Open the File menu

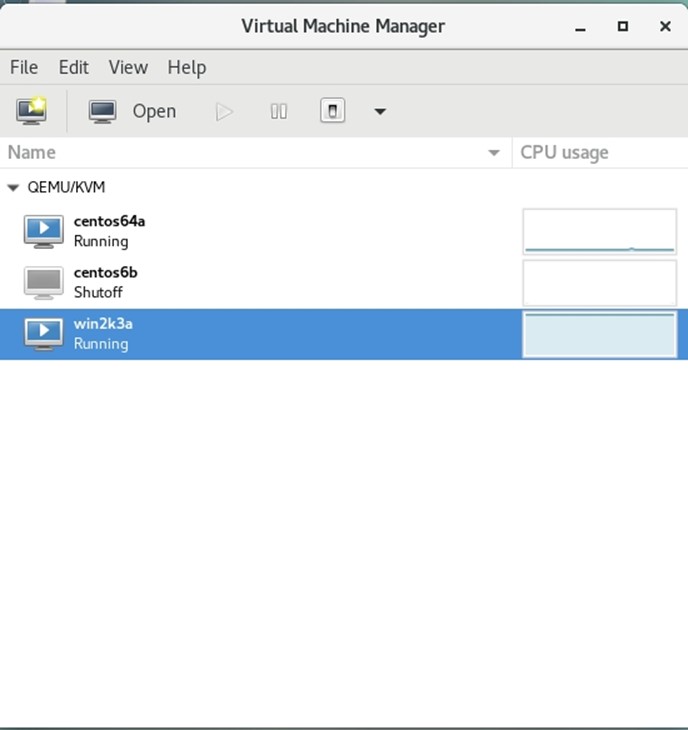point(24,68)
